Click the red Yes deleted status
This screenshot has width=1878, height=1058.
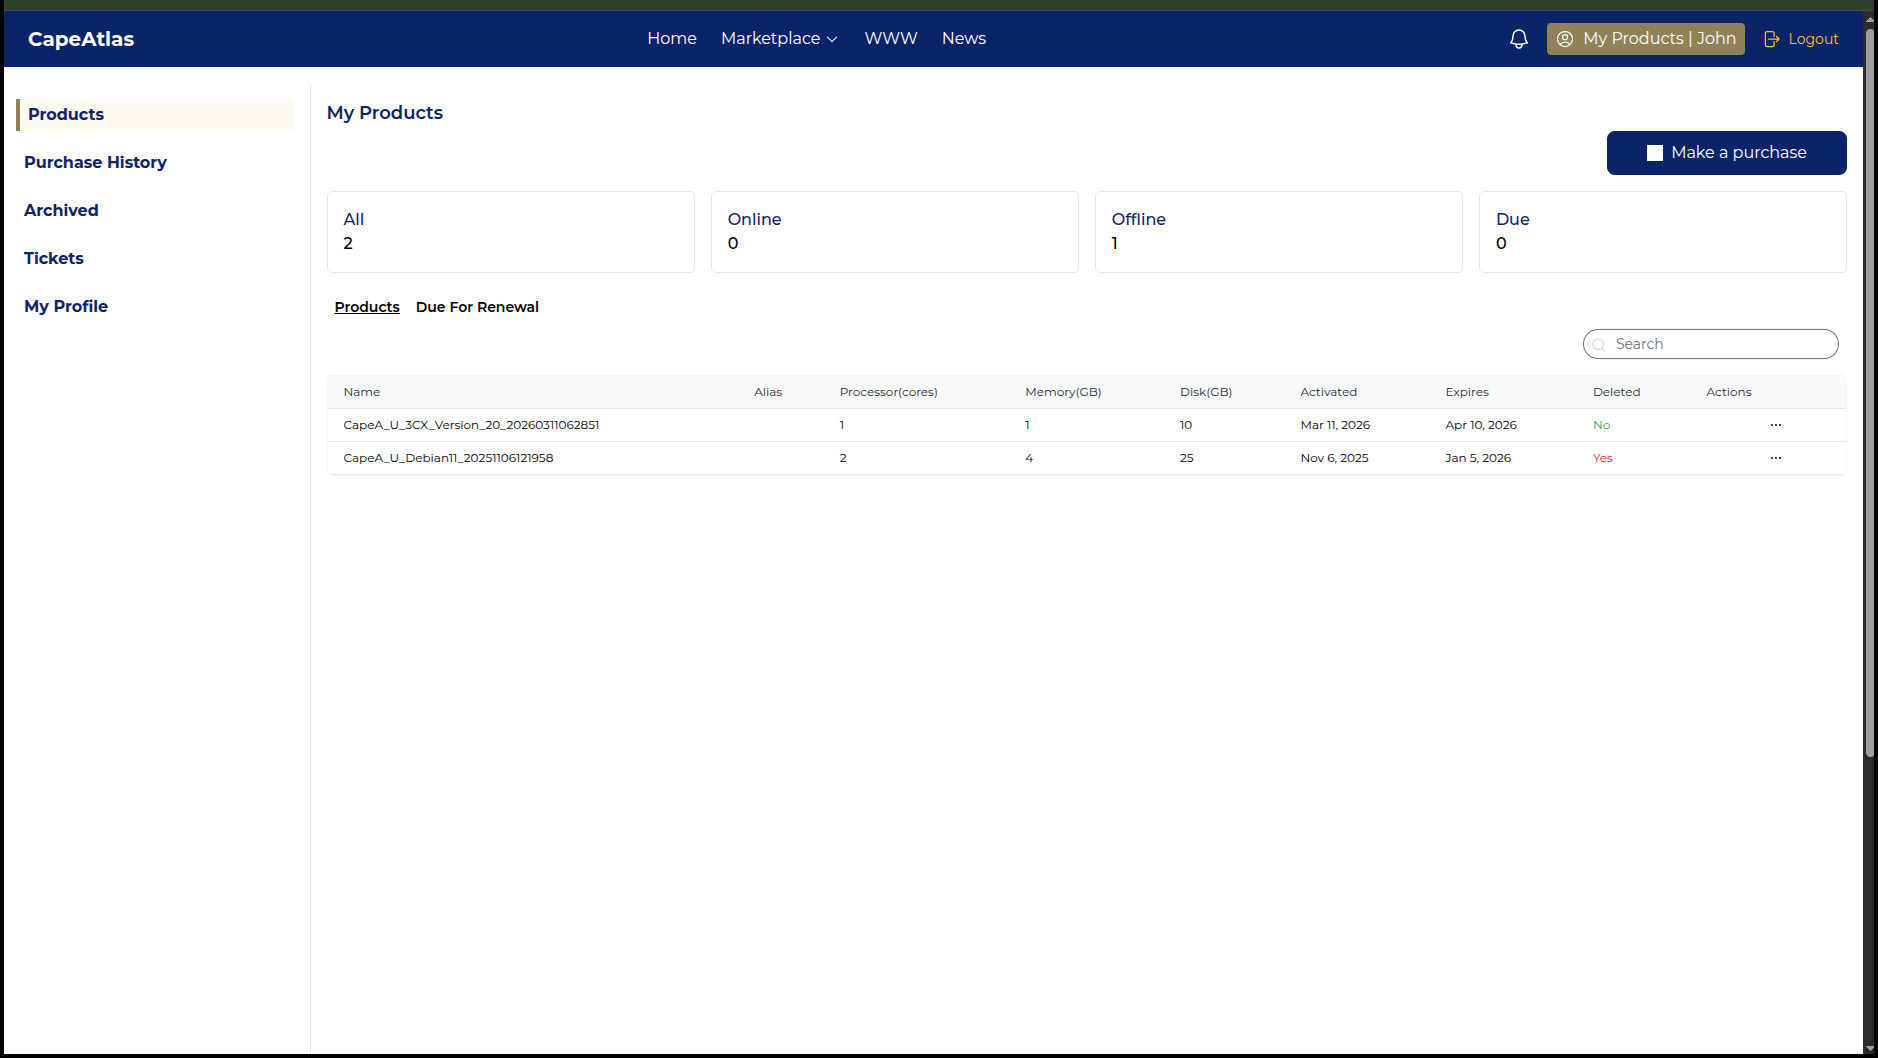1602,458
